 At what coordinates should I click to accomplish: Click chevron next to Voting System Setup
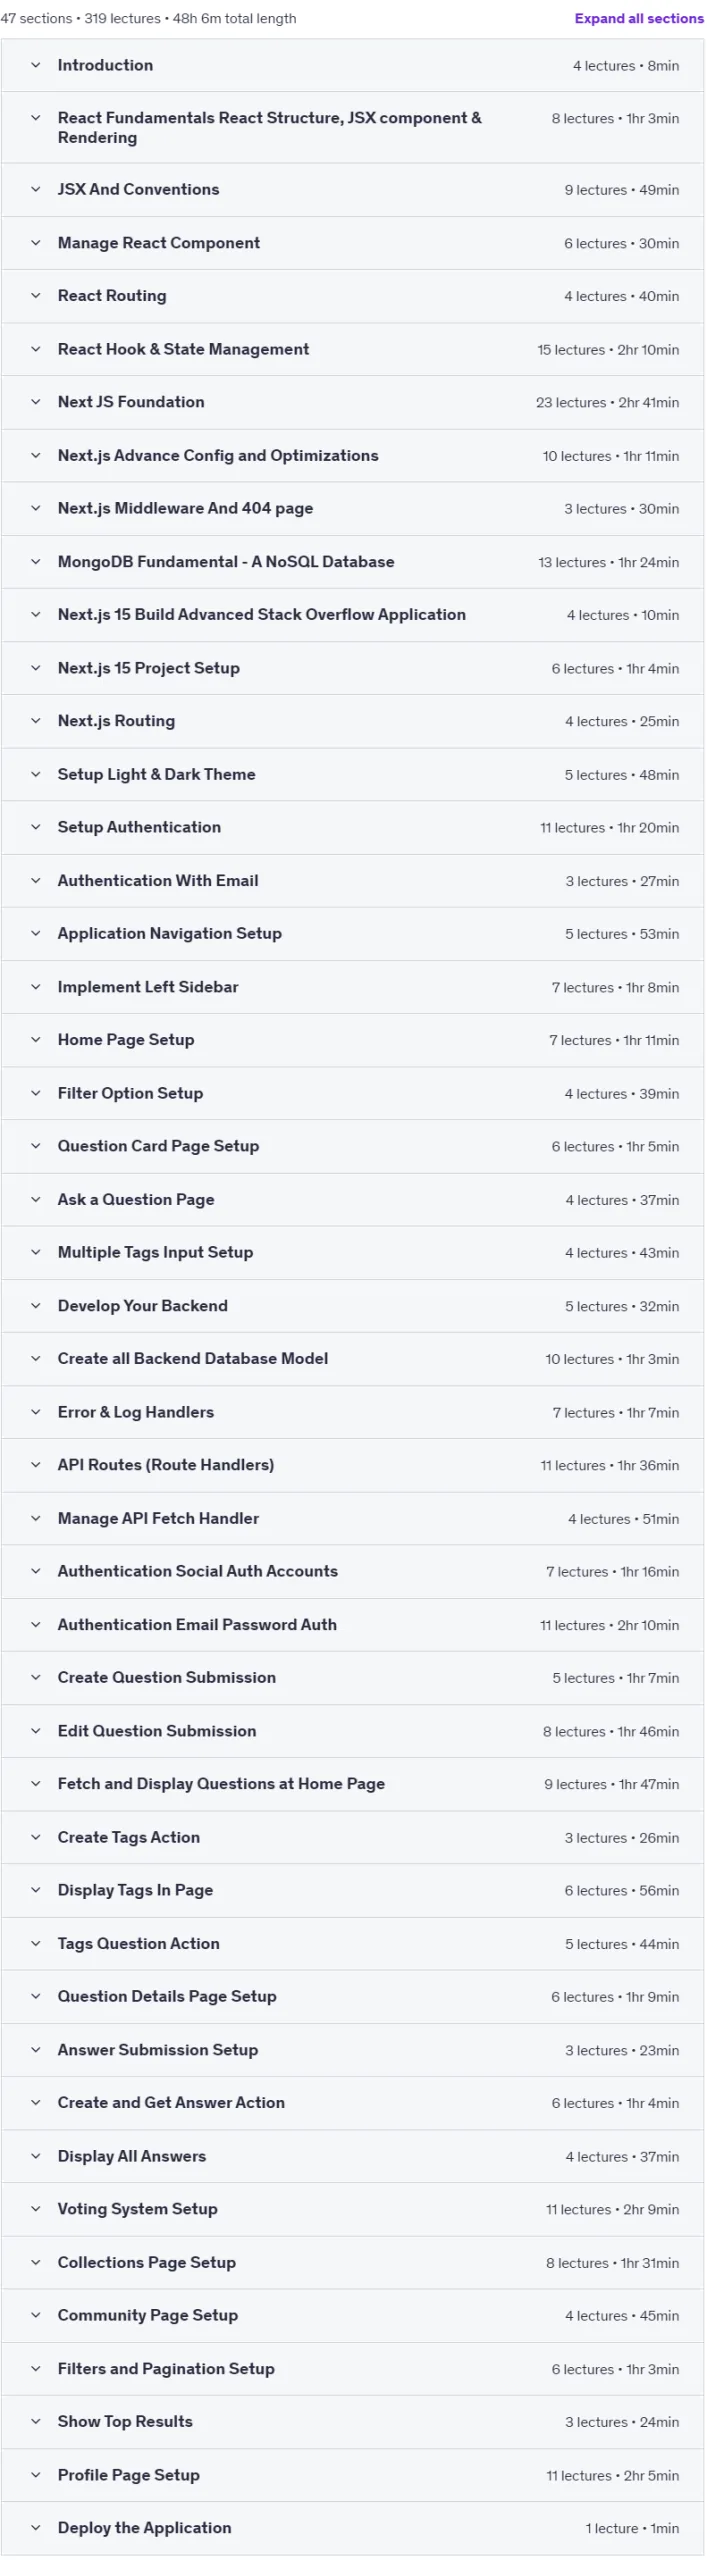(36, 2209)
